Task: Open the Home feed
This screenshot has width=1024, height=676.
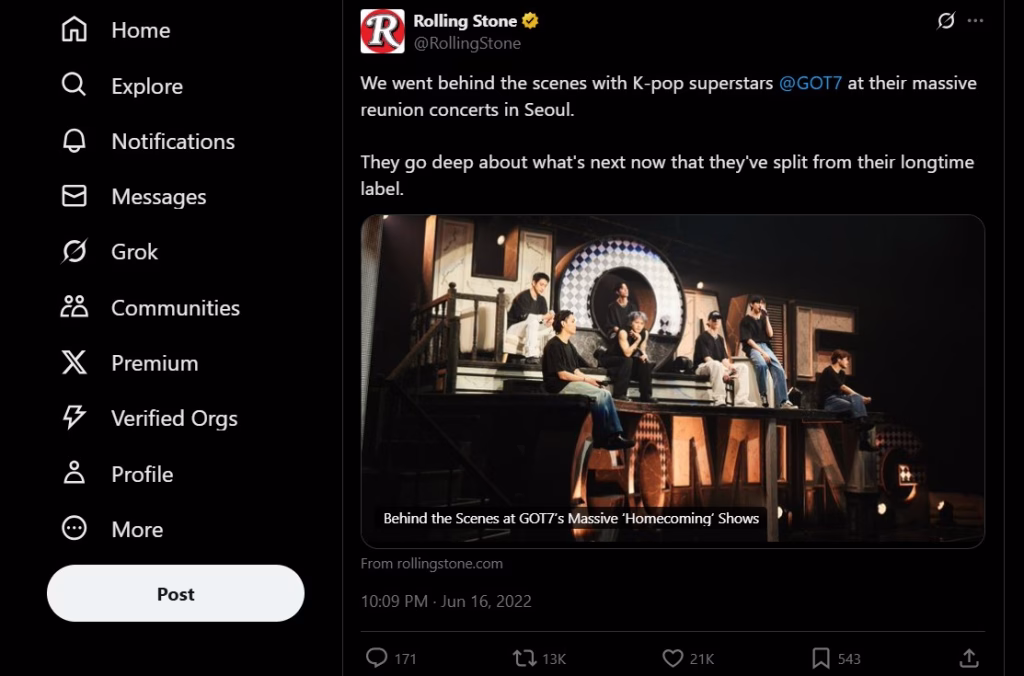Action: (x=139, y=30)
